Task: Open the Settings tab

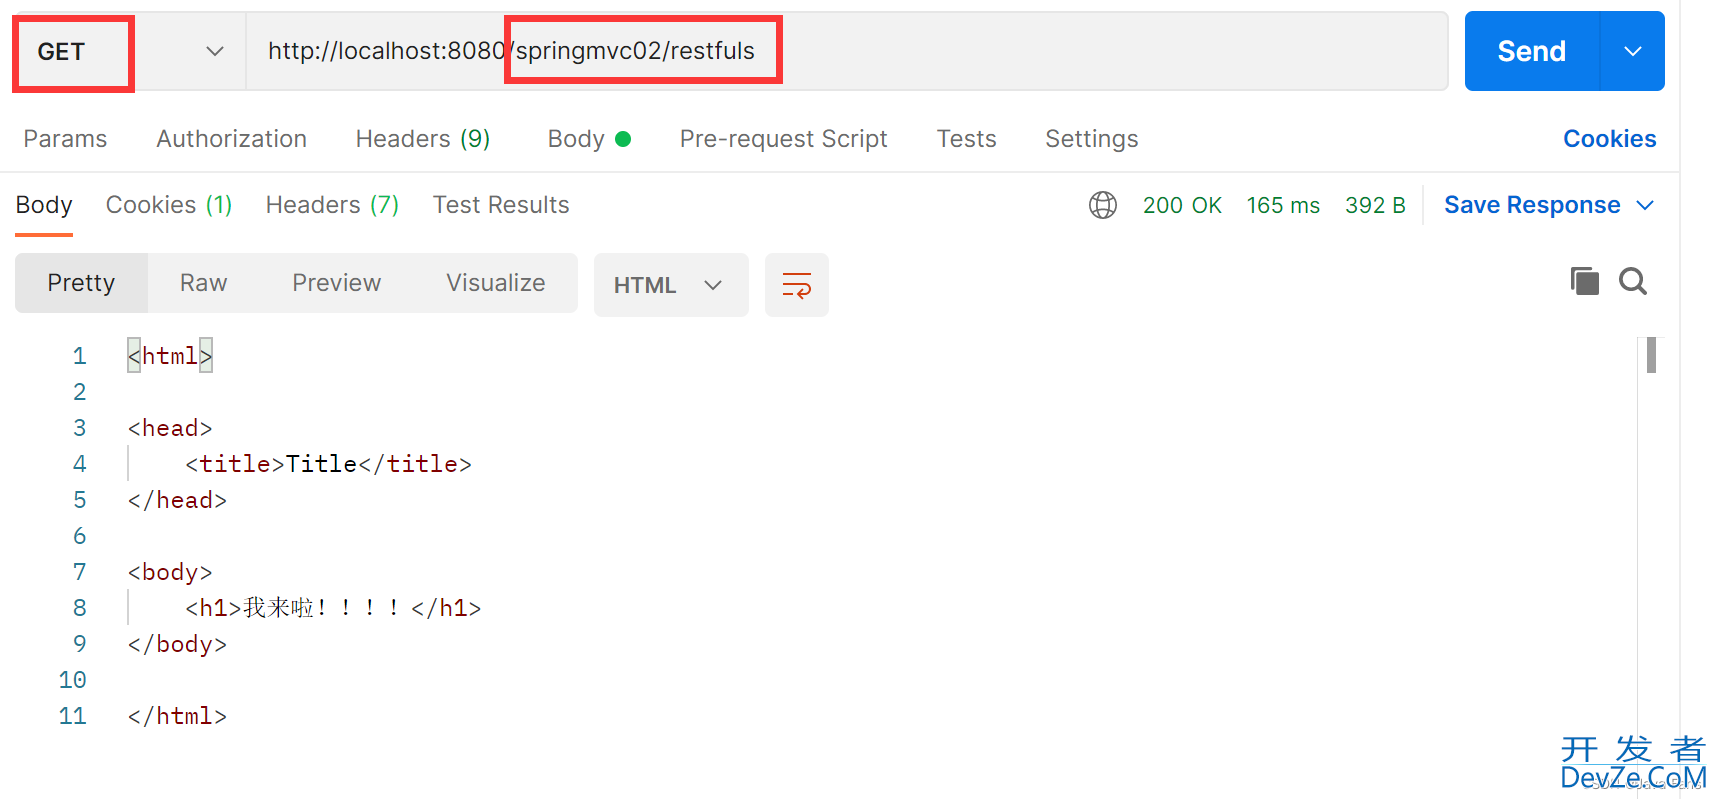Action: (1091, 139)
